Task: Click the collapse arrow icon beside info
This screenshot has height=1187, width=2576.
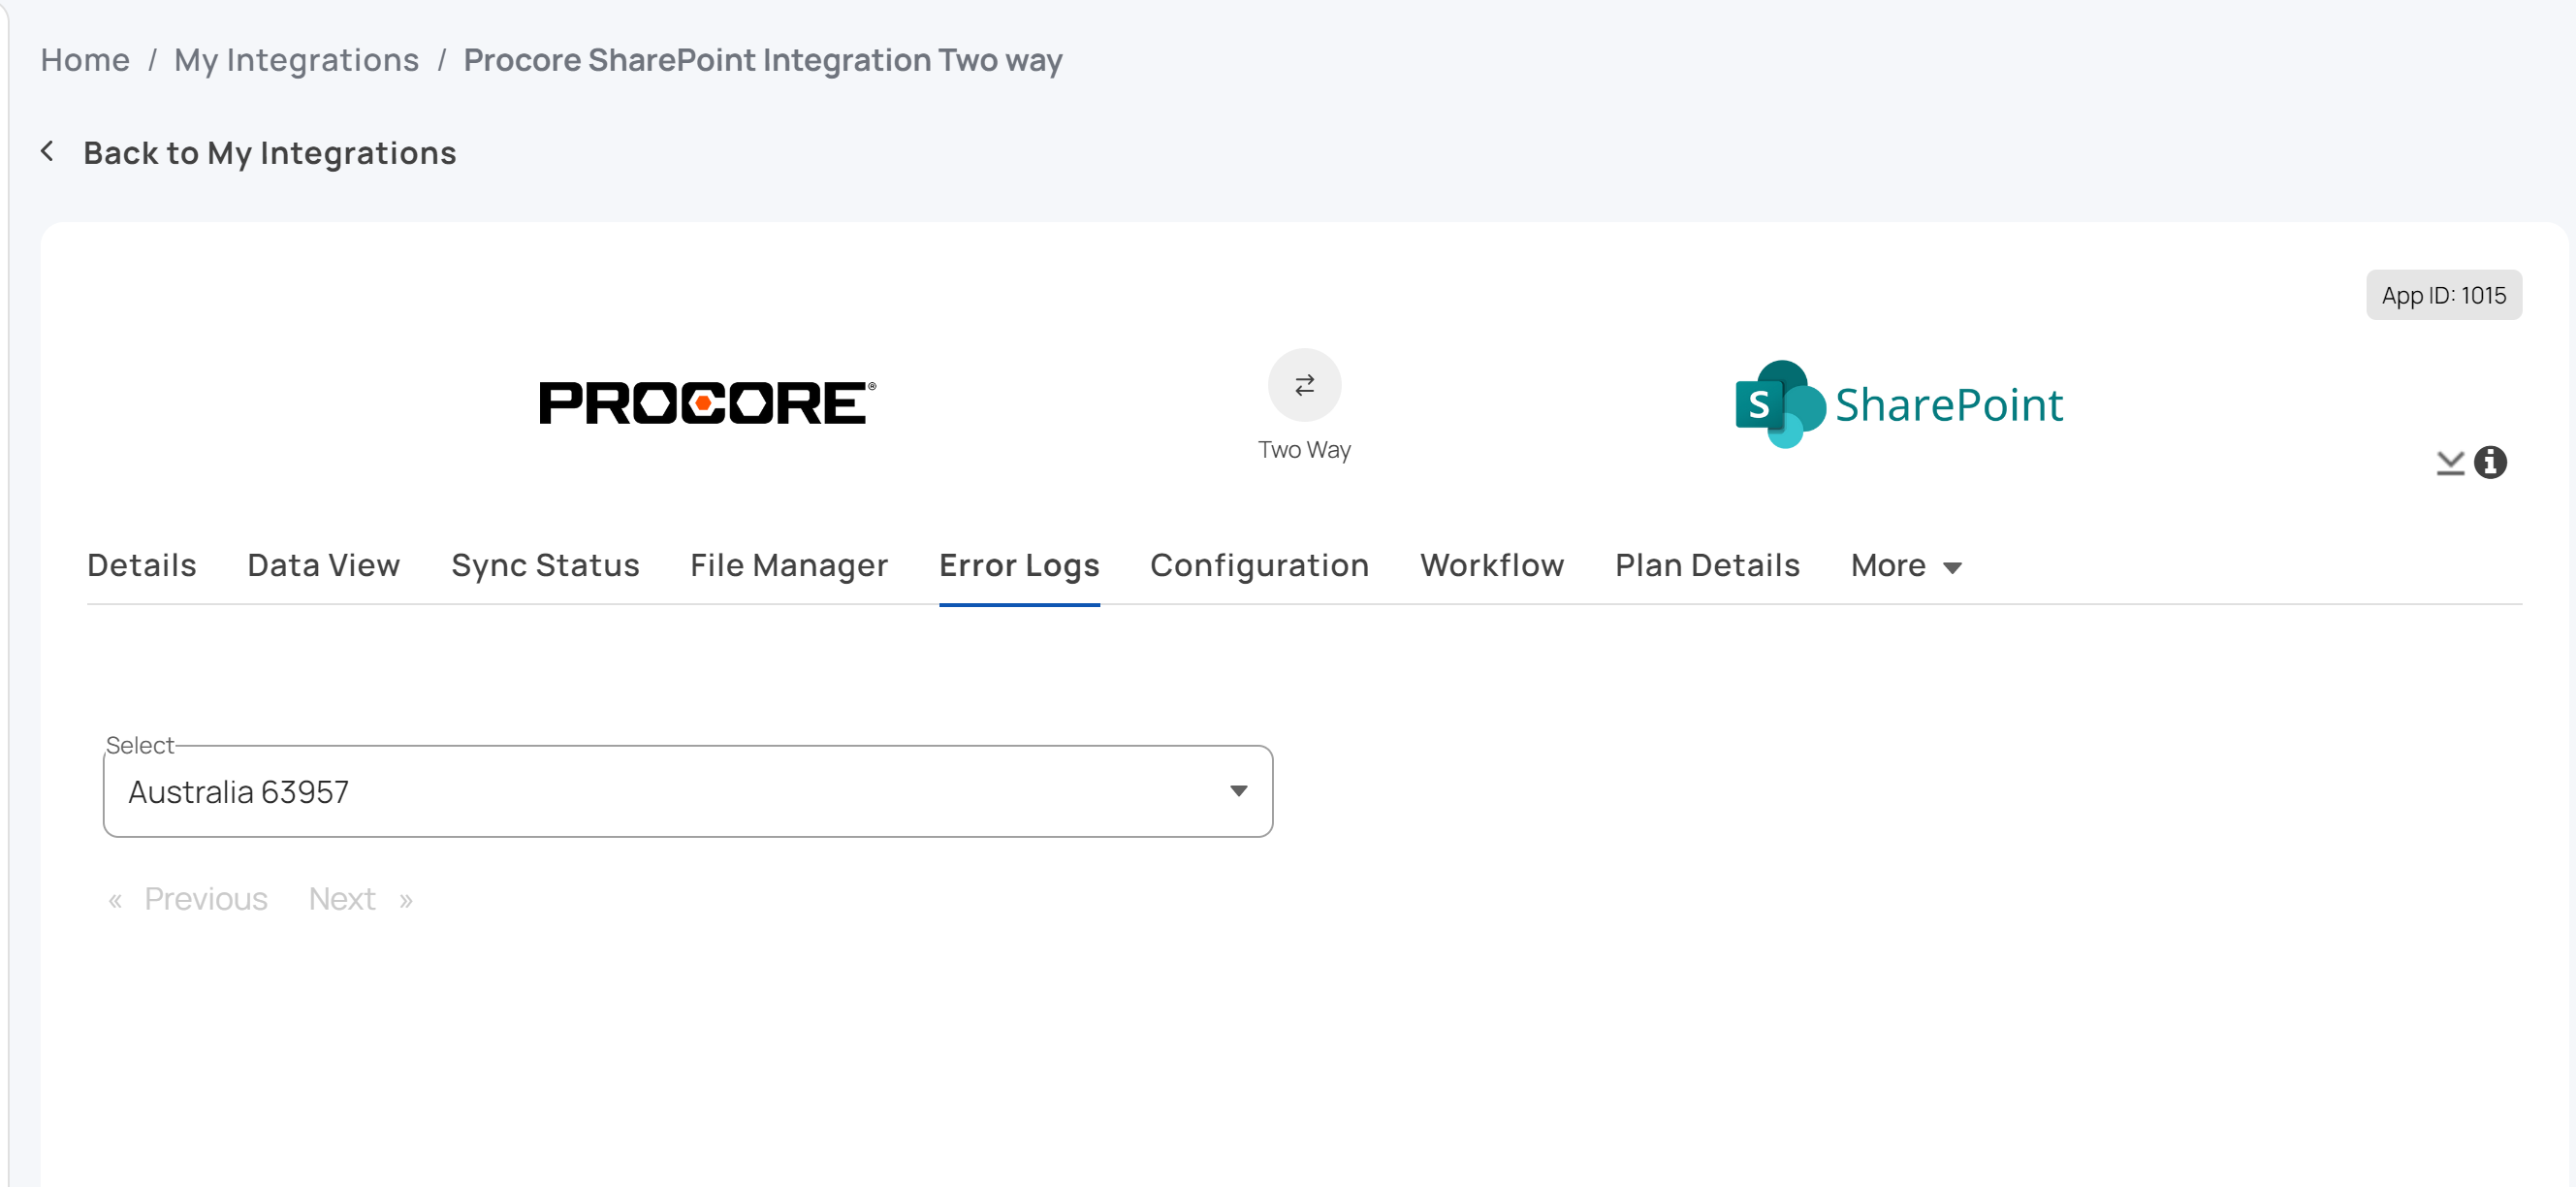Action: [2450, 462]
